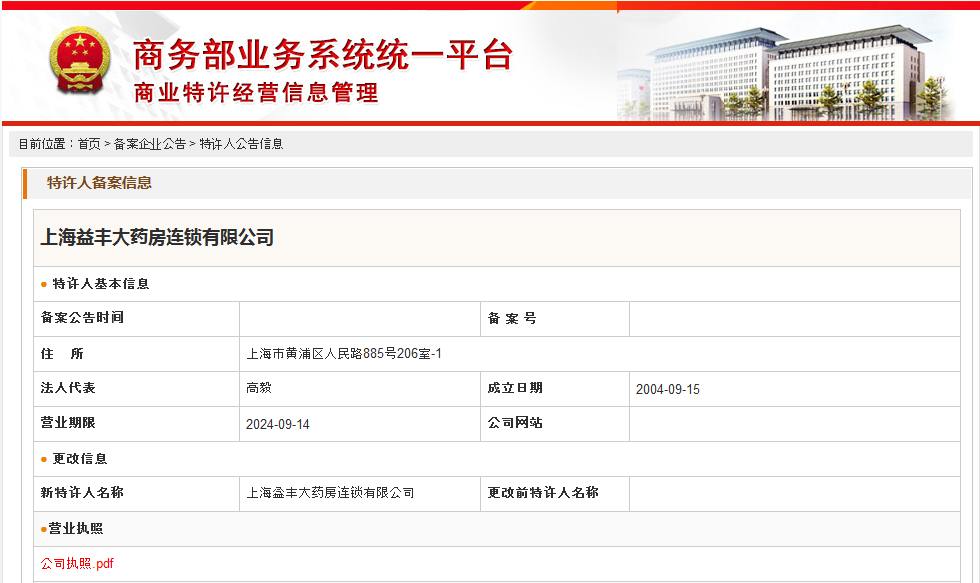Click the 更改信息 section label
The height and width of the screenshot is (583, 980).
coord(79,459)
